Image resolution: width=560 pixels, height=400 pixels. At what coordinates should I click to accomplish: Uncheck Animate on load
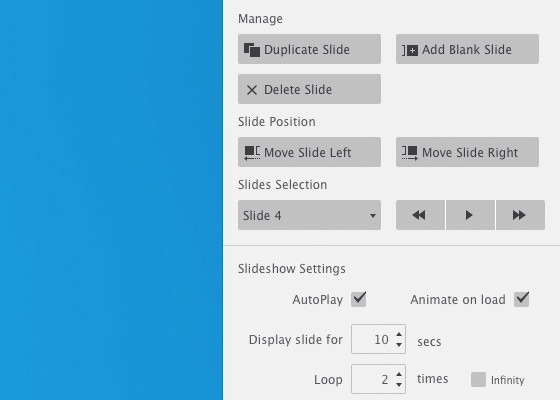[522, 299]
